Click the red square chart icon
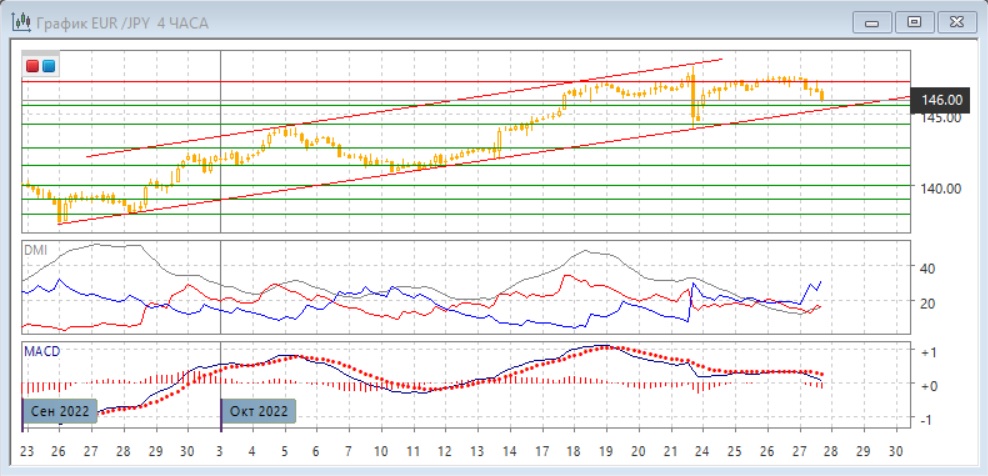Screen dimensions: 988x476 (x=34, y=66)
